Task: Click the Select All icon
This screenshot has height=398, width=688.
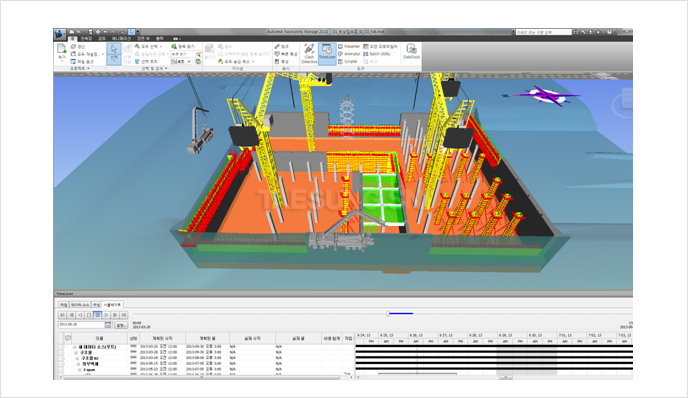Action: coord(137,46)
